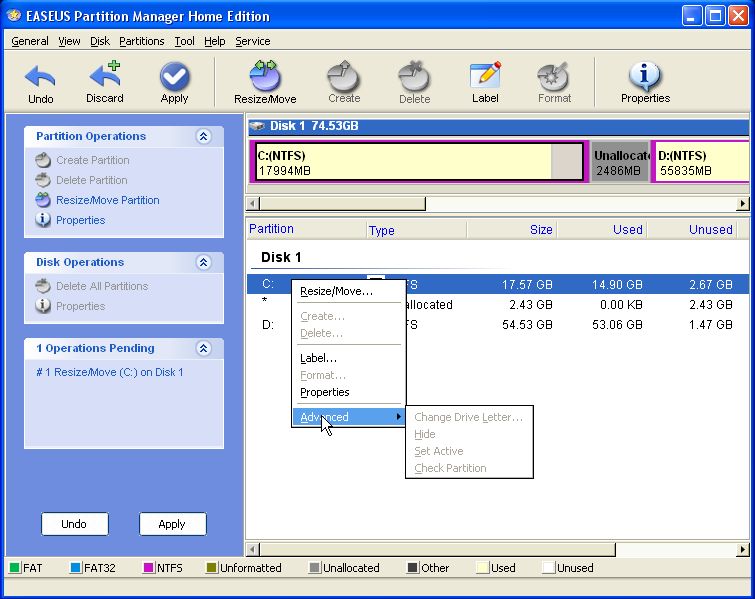Sort by the Unused column header
The width and height of the screenshot is (755, 599).
tap(691, 229)
